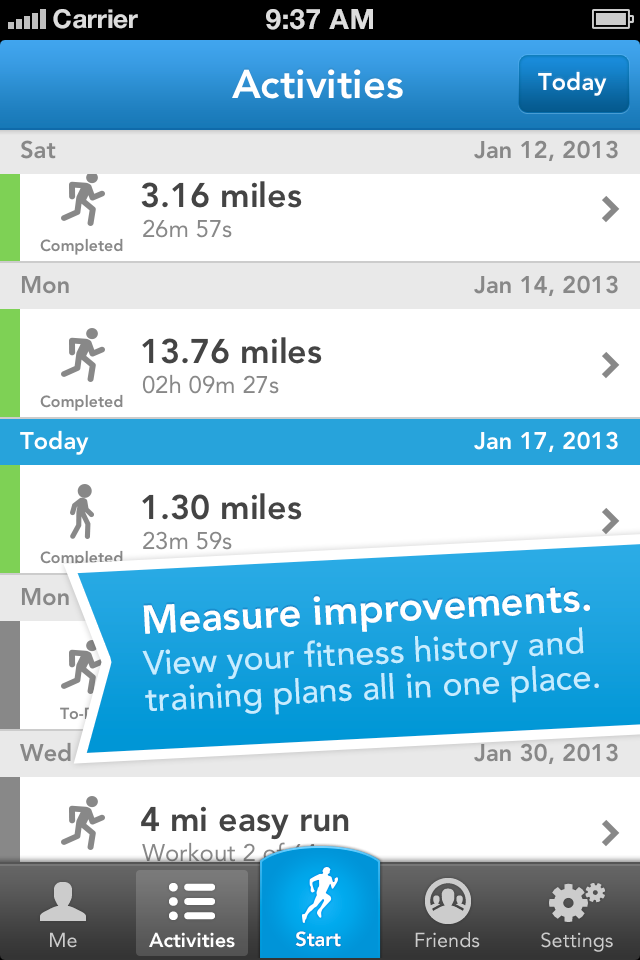This screenshot has width=640, height=960.
Task: Open the 02h 09m 27s duration text
Action: pos(210,385)
